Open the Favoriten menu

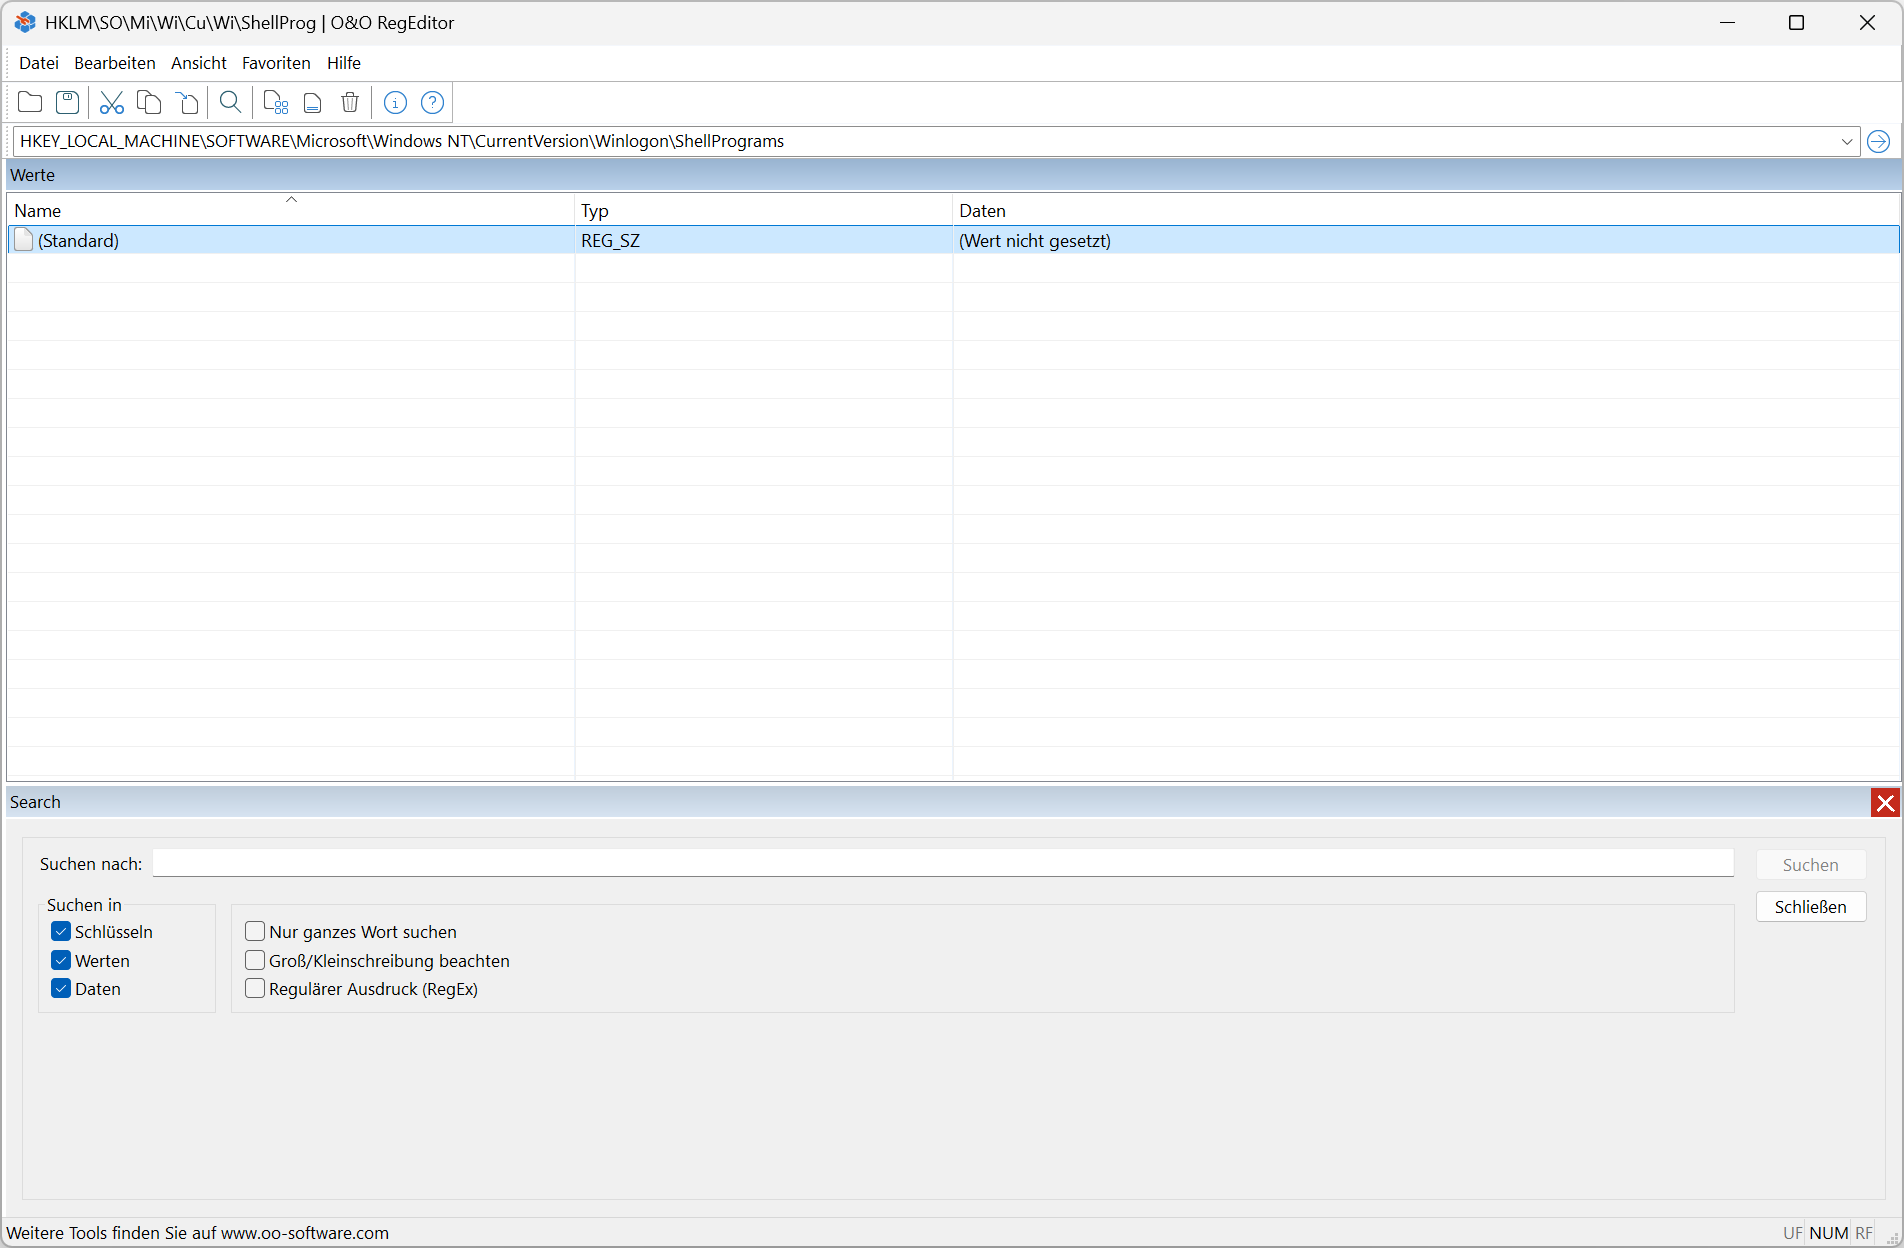pyautogui.click(x=276, y=63)
